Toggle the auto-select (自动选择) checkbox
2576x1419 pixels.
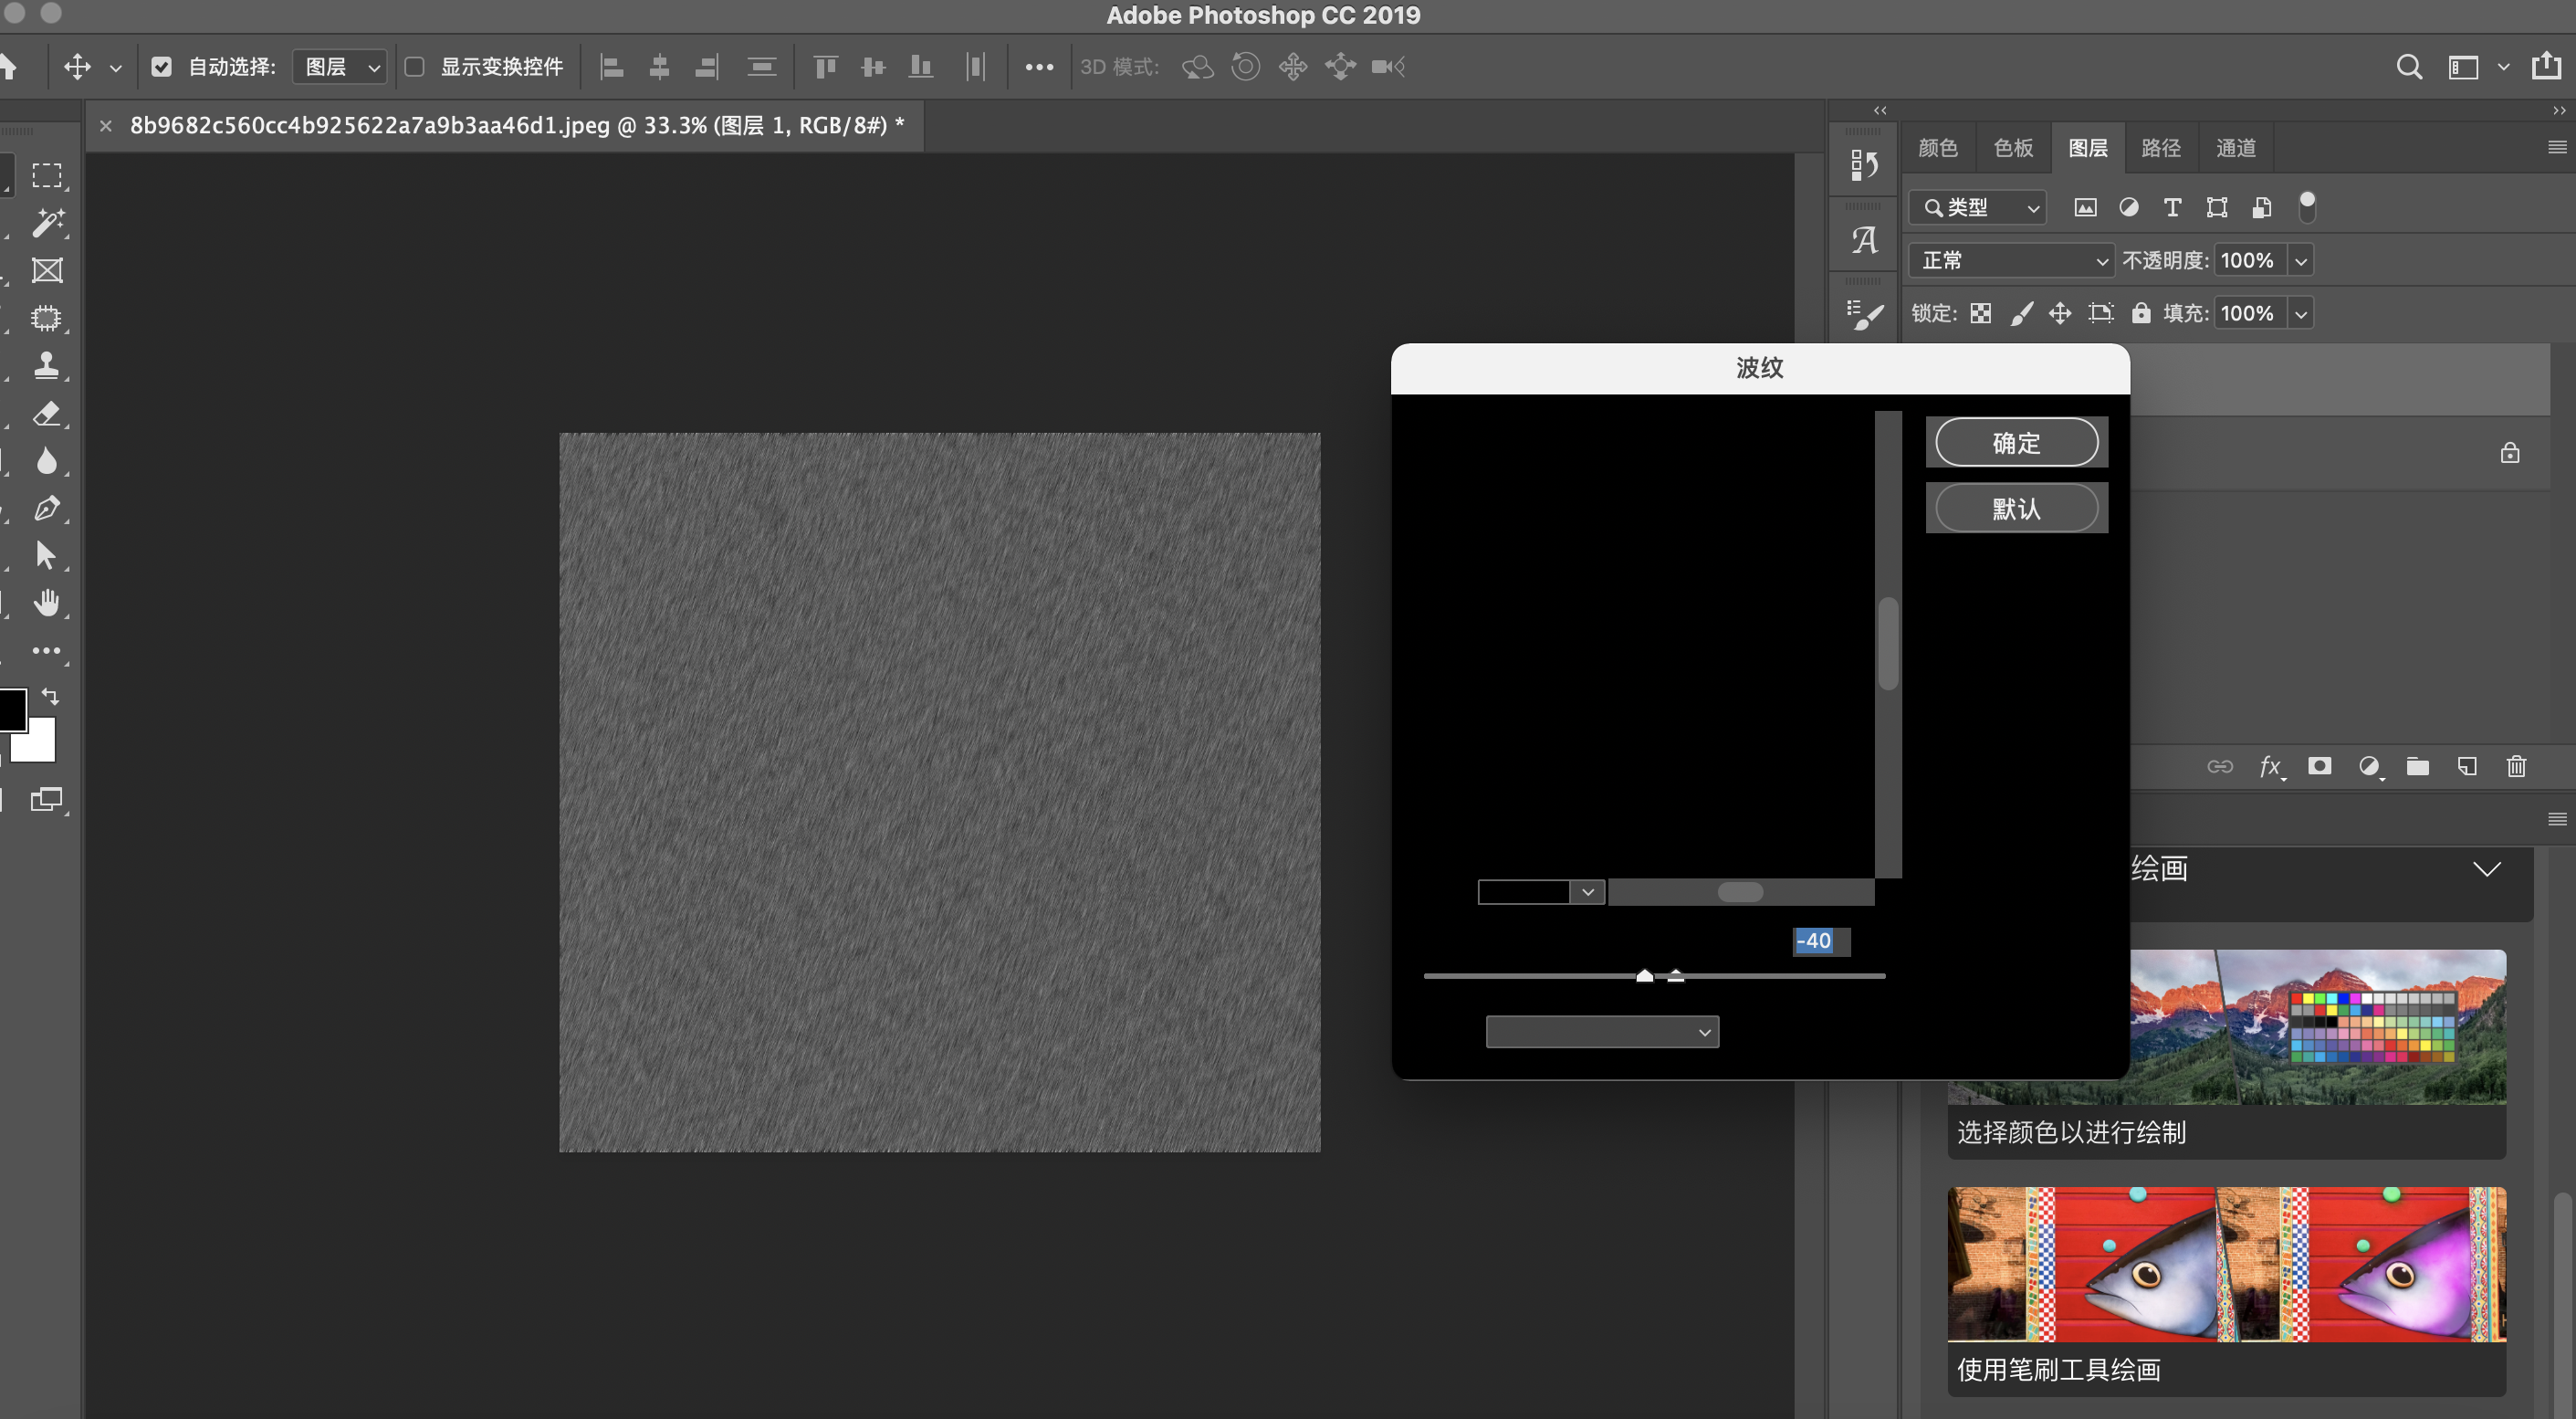tap(161, 67)
